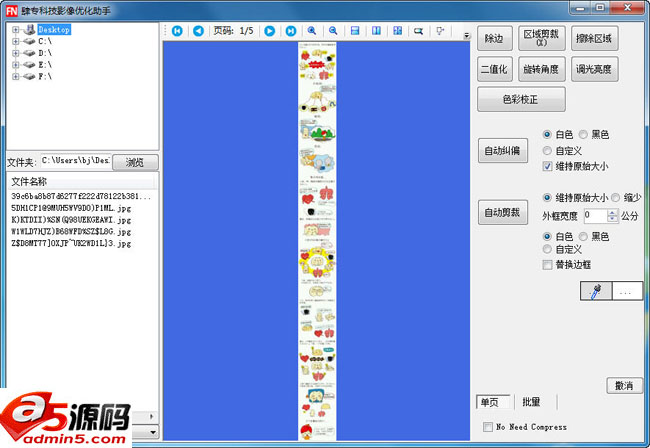
Task: Select file K)KTDII)%SN(Q98UEKGEAWI.jpg in list
Action: [x=71, y=219]
